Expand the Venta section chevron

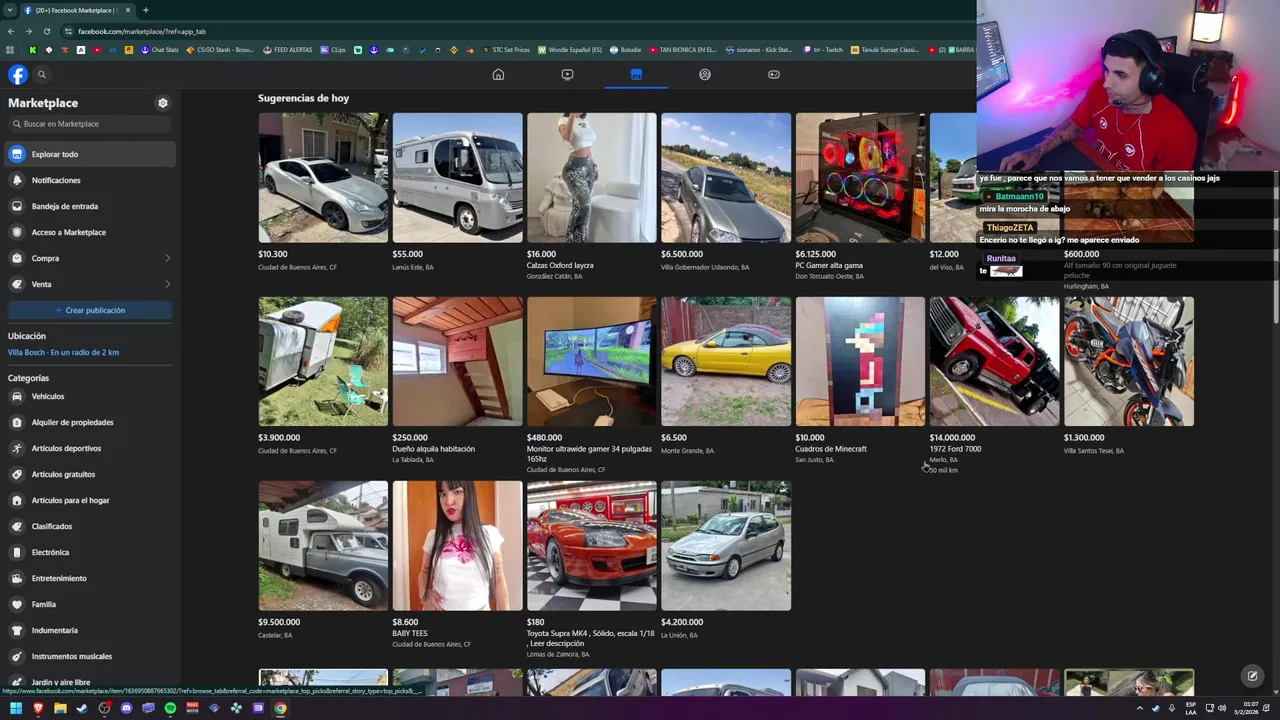pyautogui.click(x=167, y=284)
